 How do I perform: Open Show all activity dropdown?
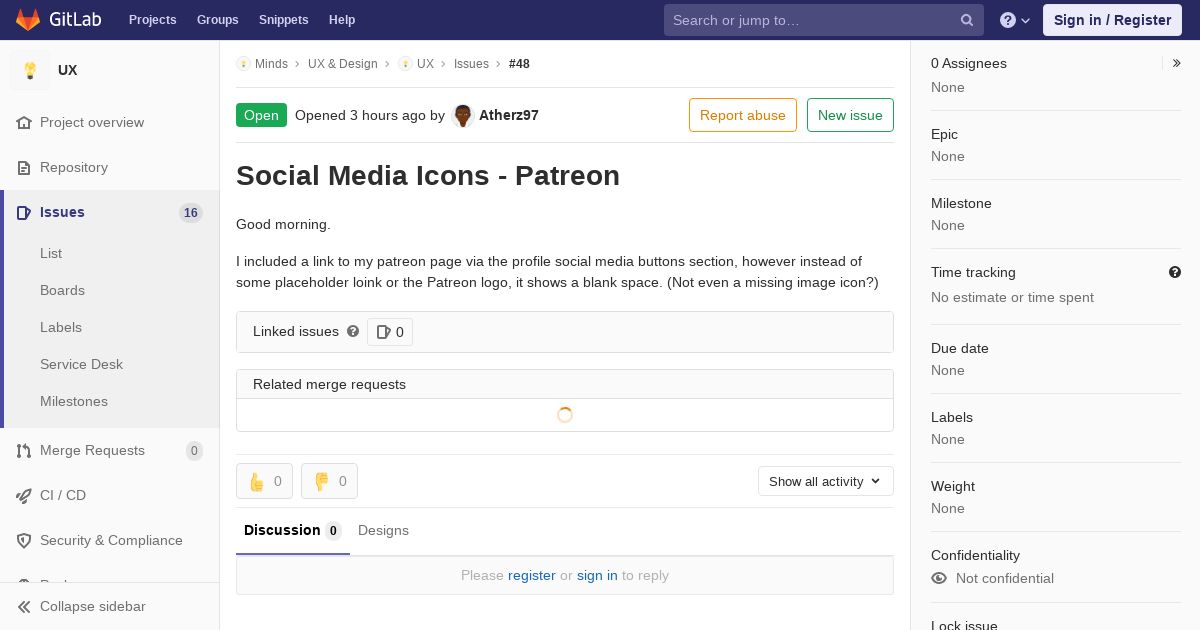(x=826, y=481)
